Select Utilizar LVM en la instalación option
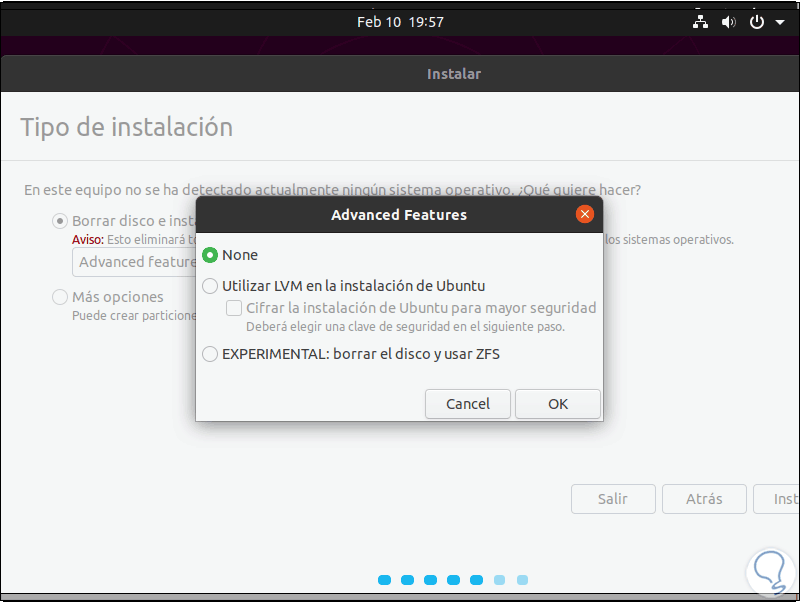800x603 pixels. 210,286
